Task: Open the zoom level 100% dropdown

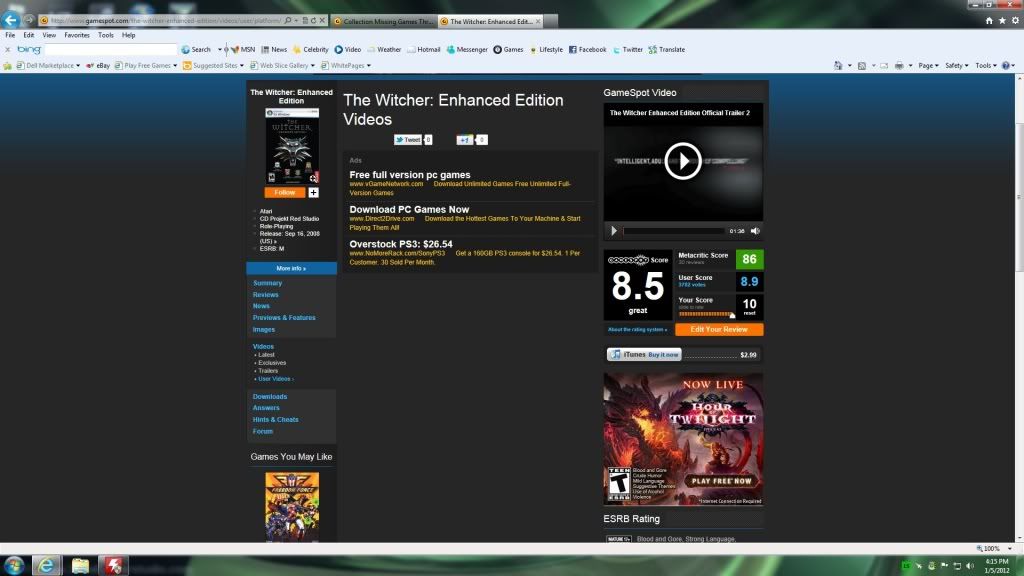Action: tap(1010, 549)
